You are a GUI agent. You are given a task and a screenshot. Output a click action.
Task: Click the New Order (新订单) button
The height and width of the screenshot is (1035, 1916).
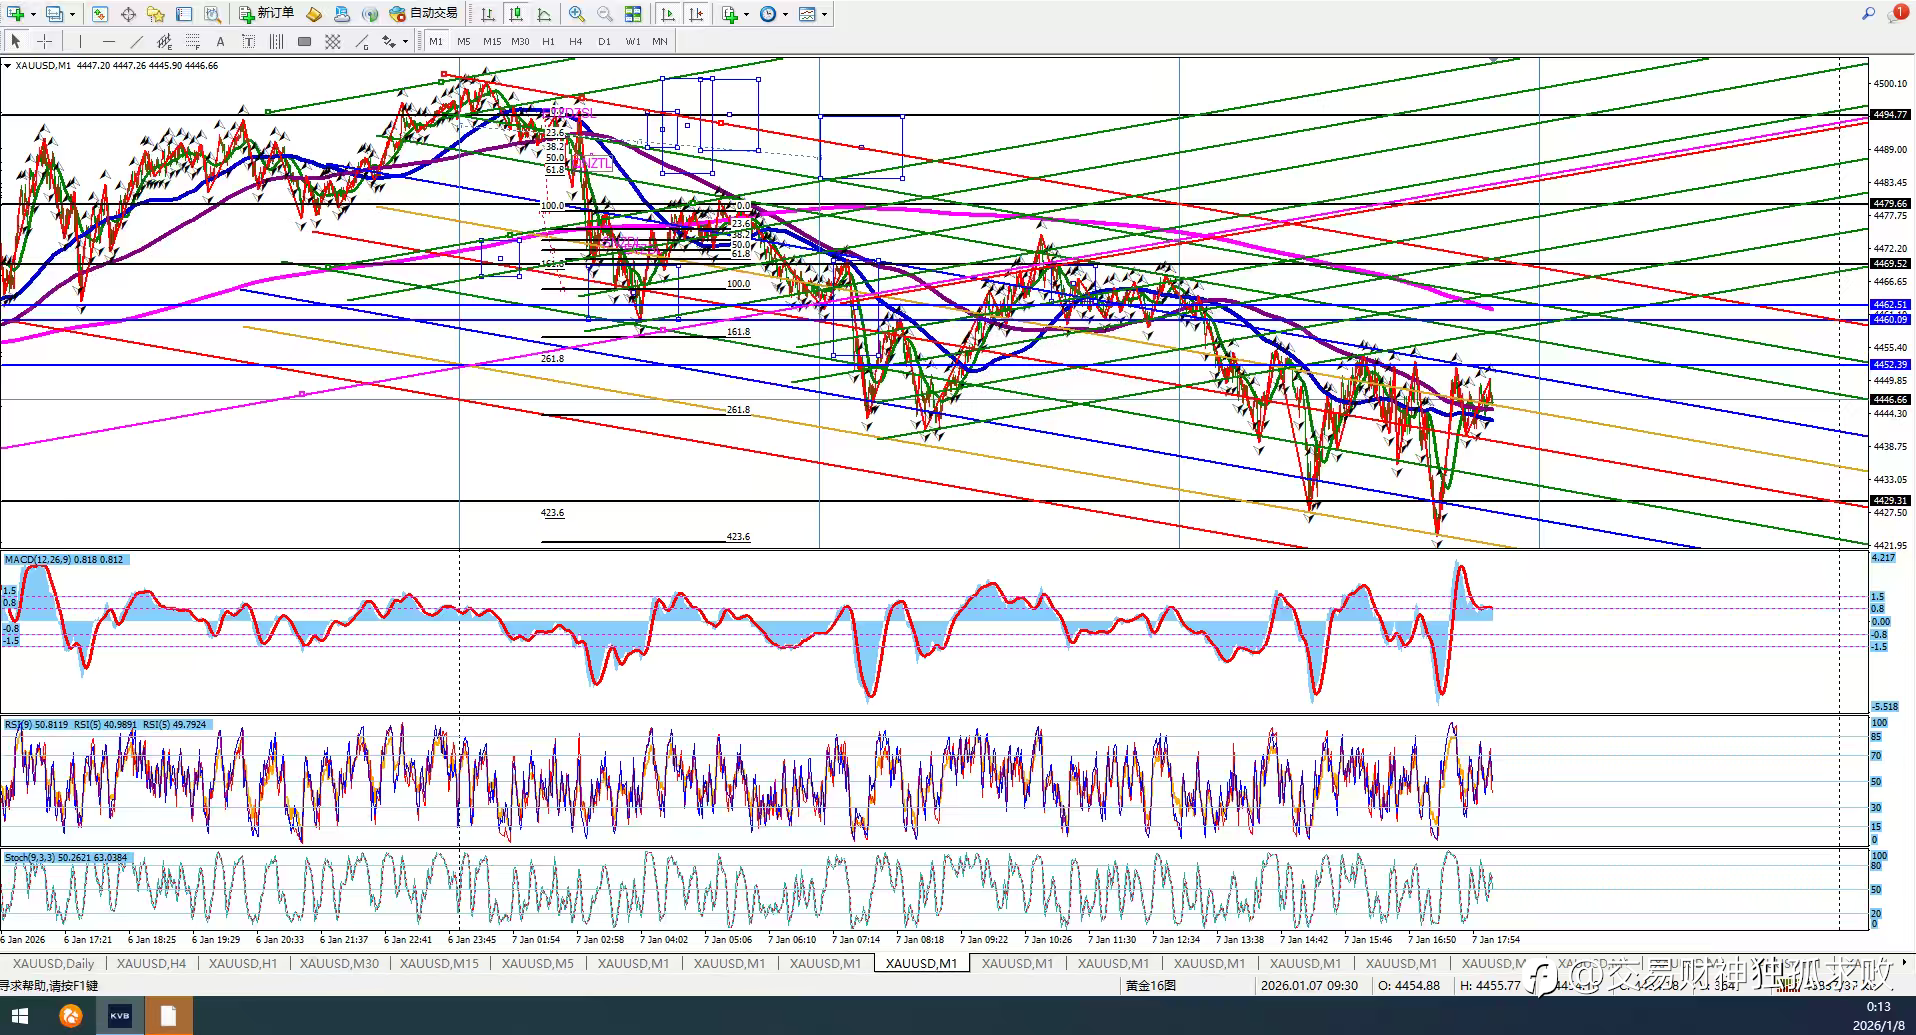tap(266, 14)
